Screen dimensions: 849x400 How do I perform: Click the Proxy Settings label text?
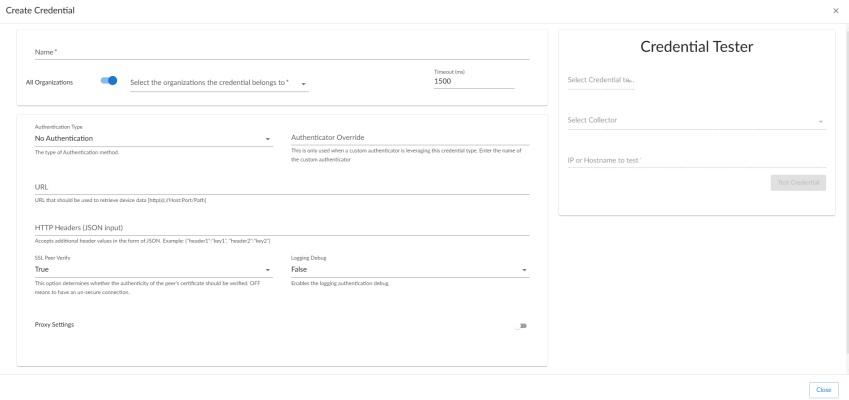(54, 324)
